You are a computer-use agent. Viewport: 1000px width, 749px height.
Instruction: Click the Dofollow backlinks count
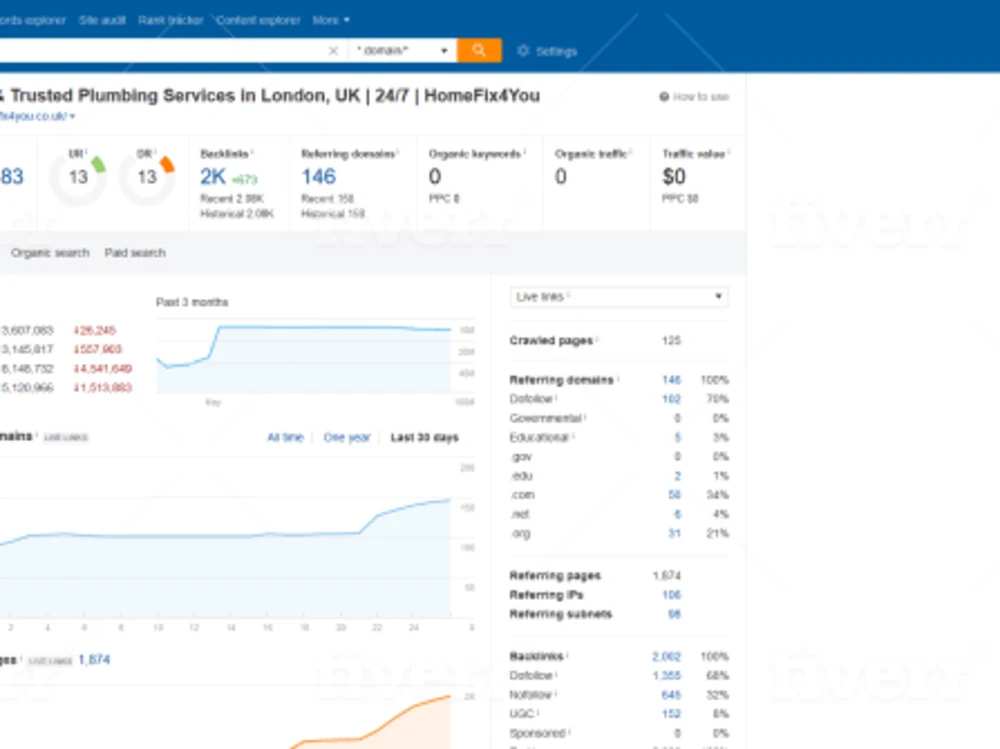(666, 675)
